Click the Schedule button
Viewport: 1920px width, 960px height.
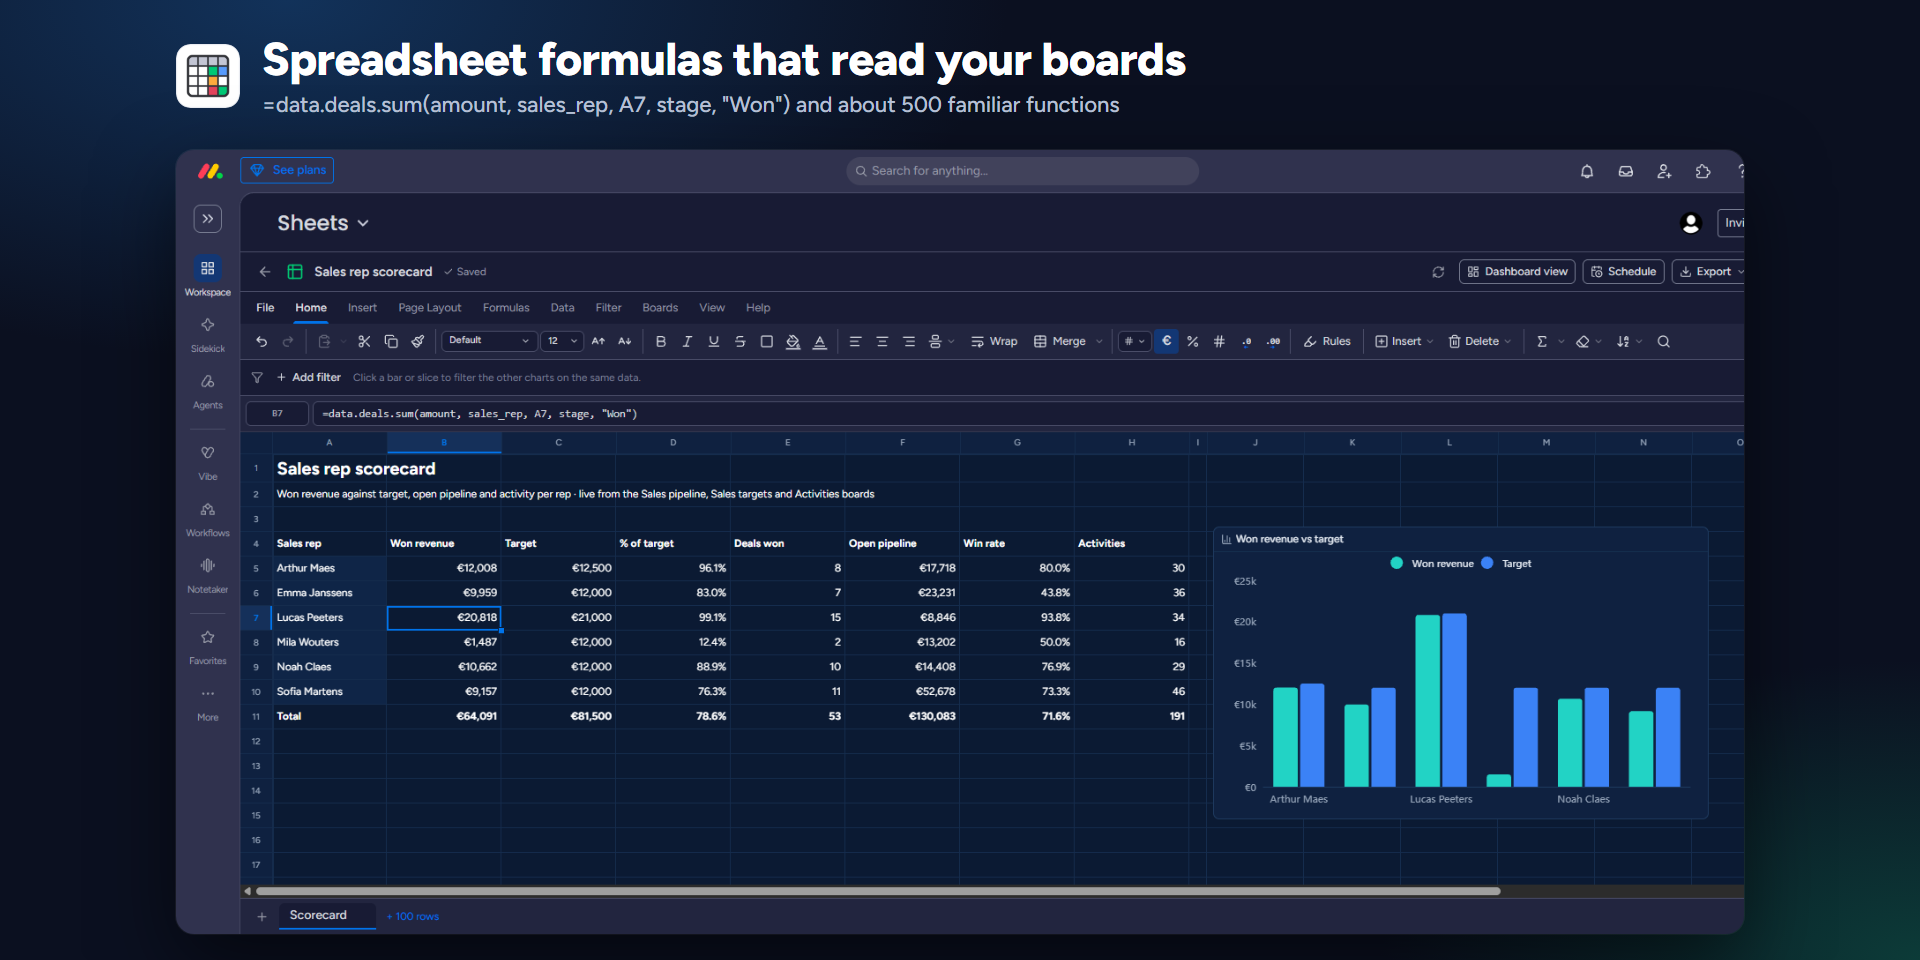point(1623,272)
